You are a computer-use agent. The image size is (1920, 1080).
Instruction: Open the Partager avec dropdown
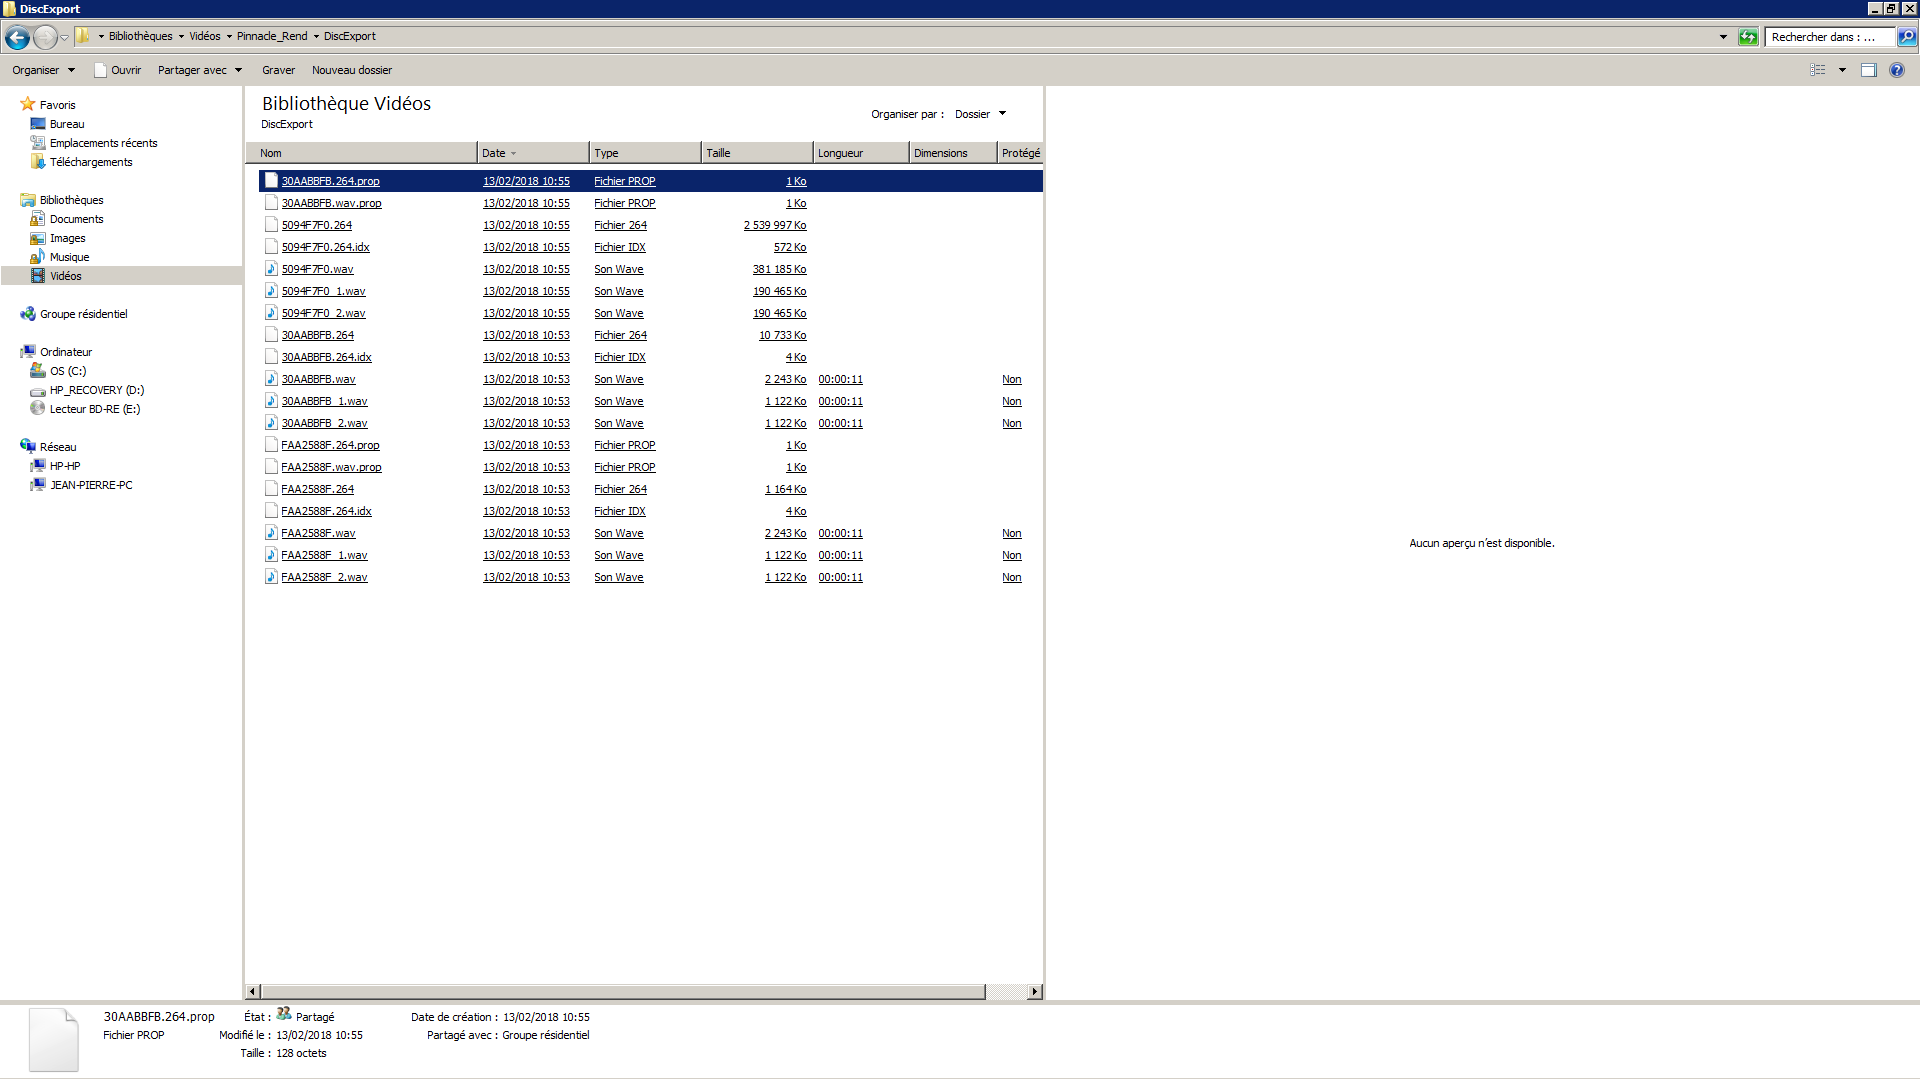pos(199,70)
